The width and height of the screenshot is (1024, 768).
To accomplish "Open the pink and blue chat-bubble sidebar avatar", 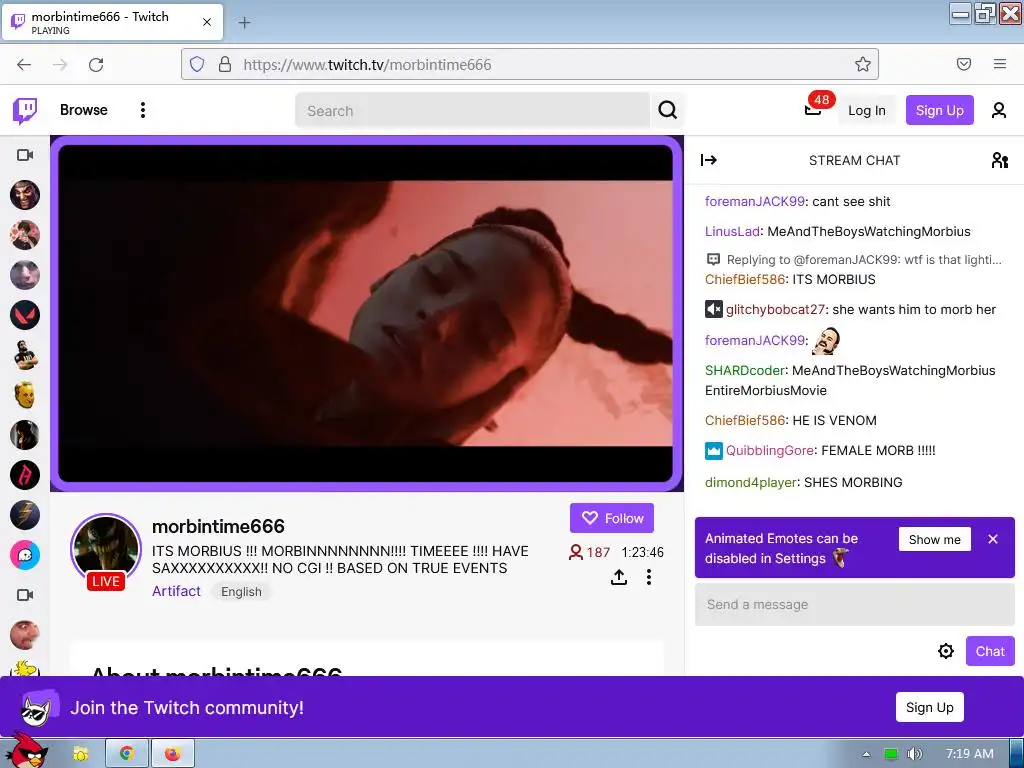I will click(x=25, y=555).
